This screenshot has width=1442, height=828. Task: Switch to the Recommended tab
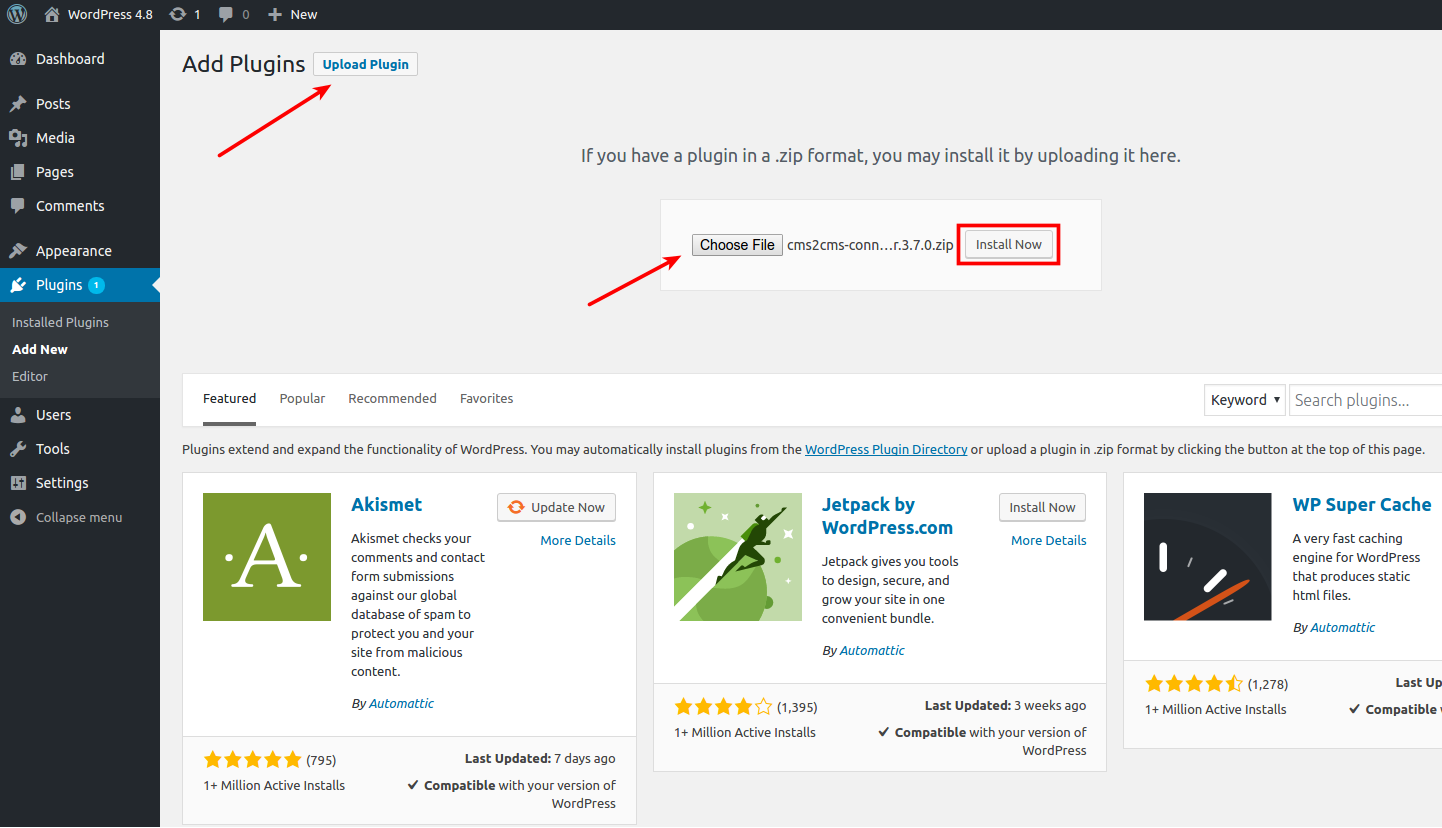392,398
